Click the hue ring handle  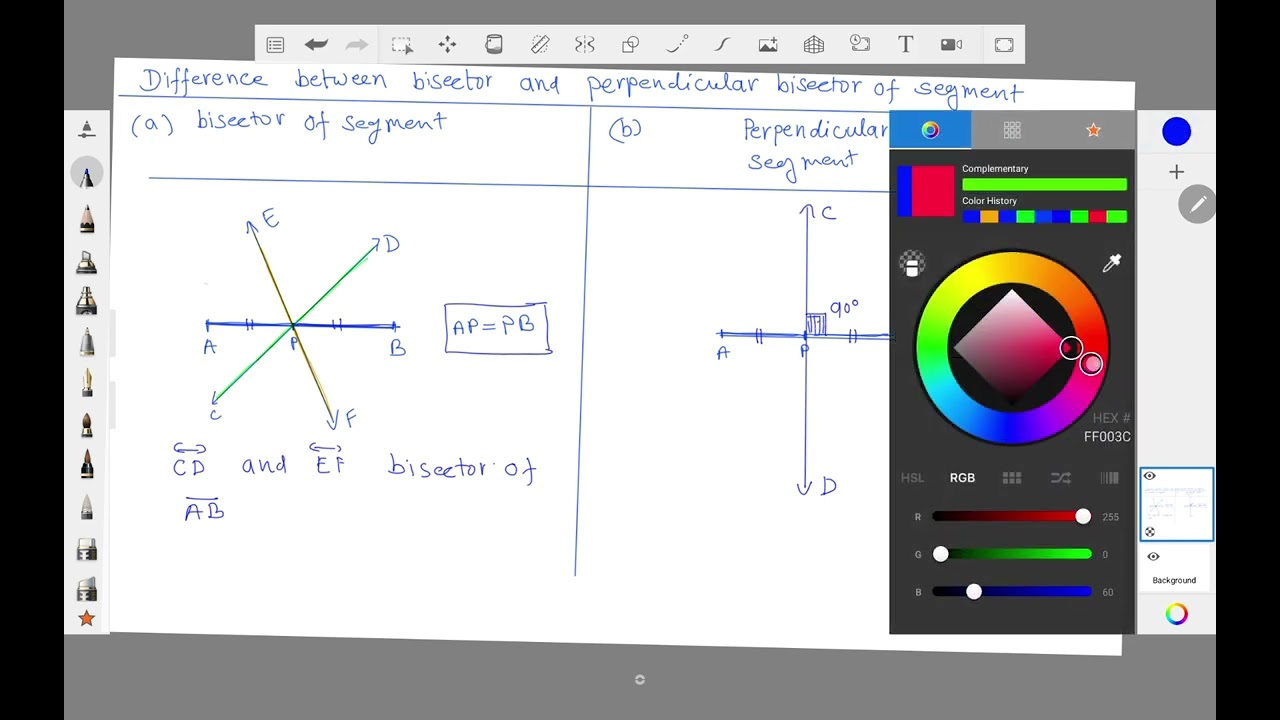1091,364
